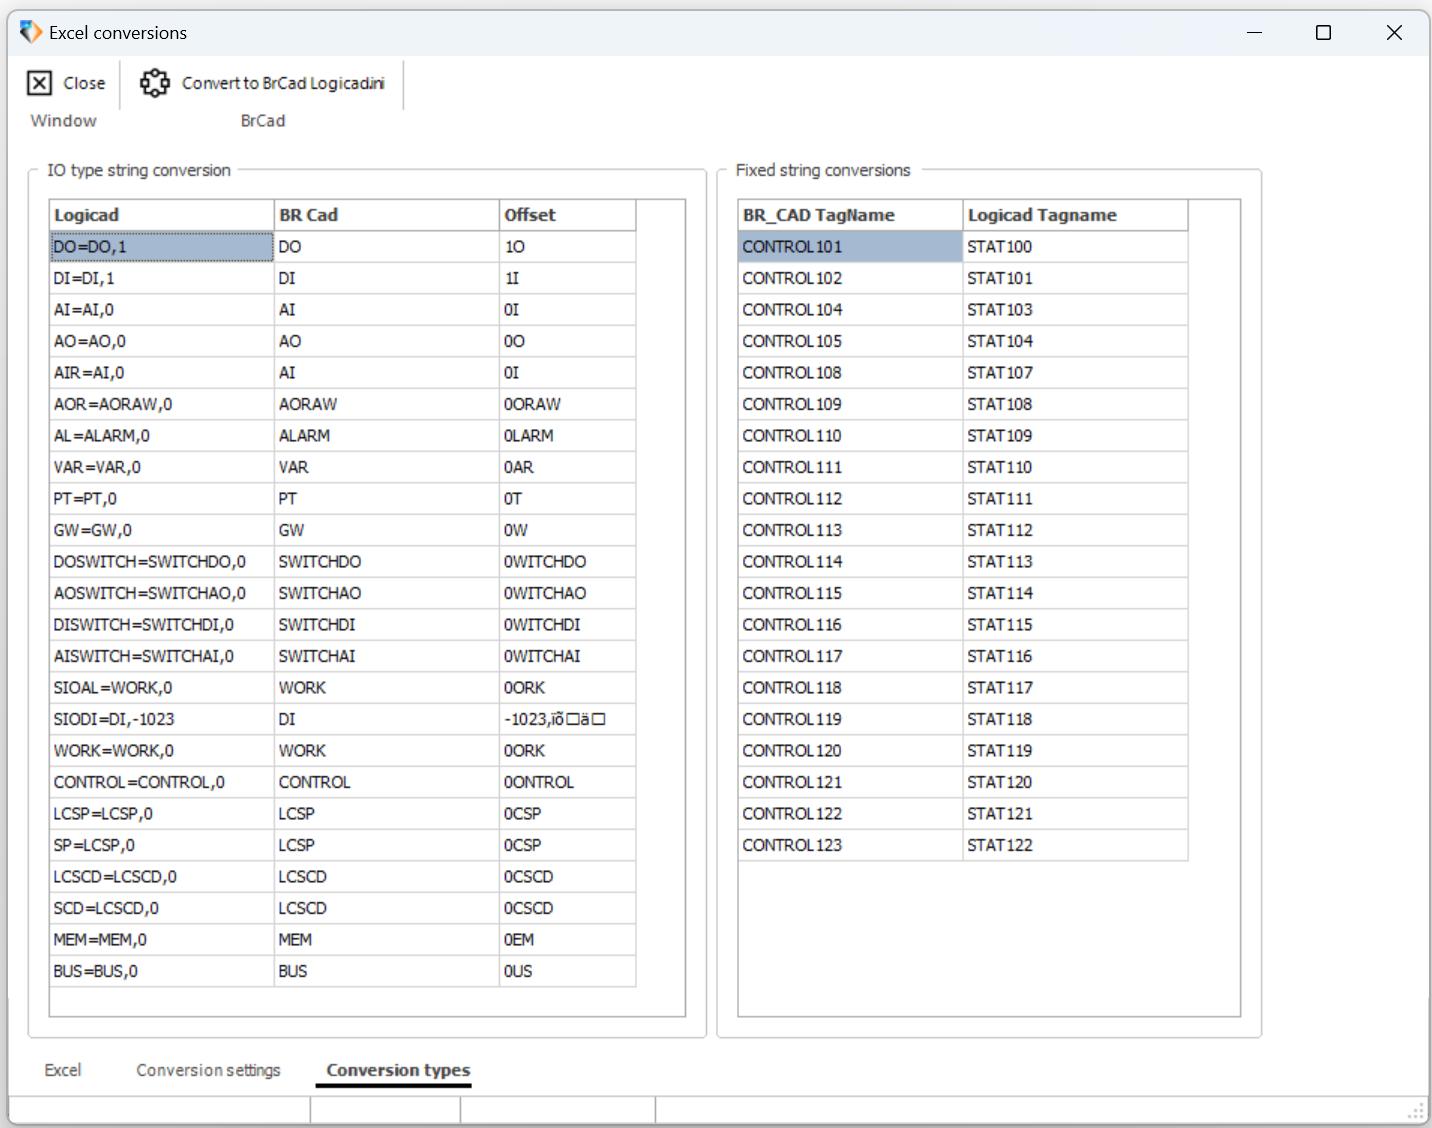Click the STAT117 Logicad tagname cell
This screenshot has width=1432, height=1128.
1075,688
